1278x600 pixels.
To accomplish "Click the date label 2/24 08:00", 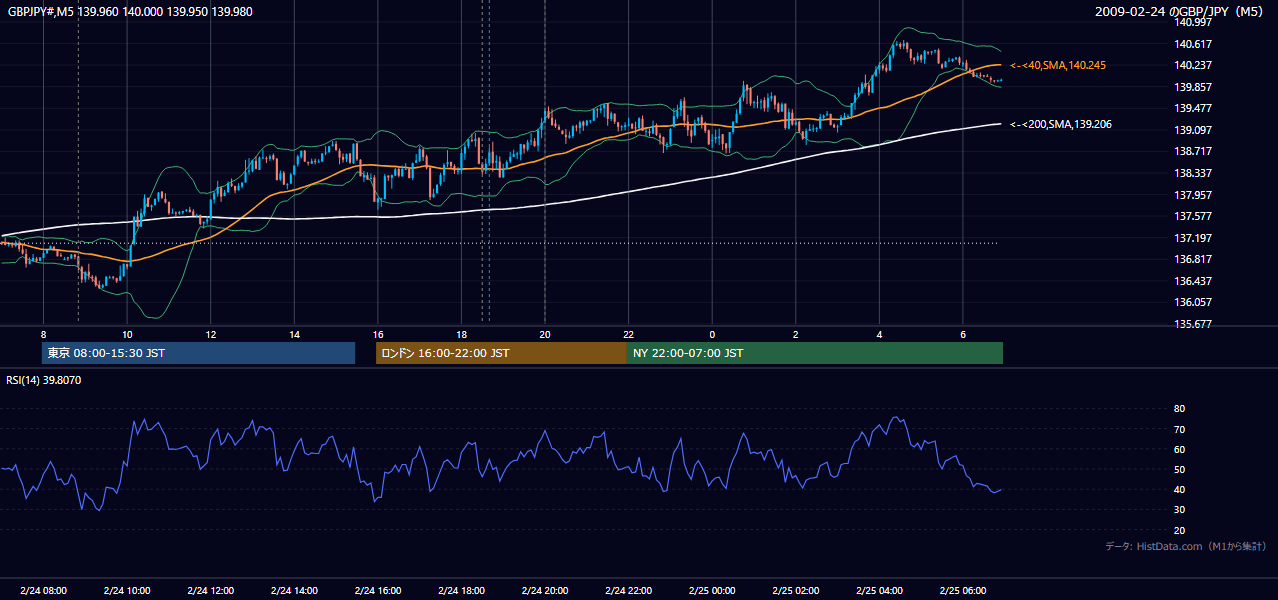I will click(x=43, y=591).
